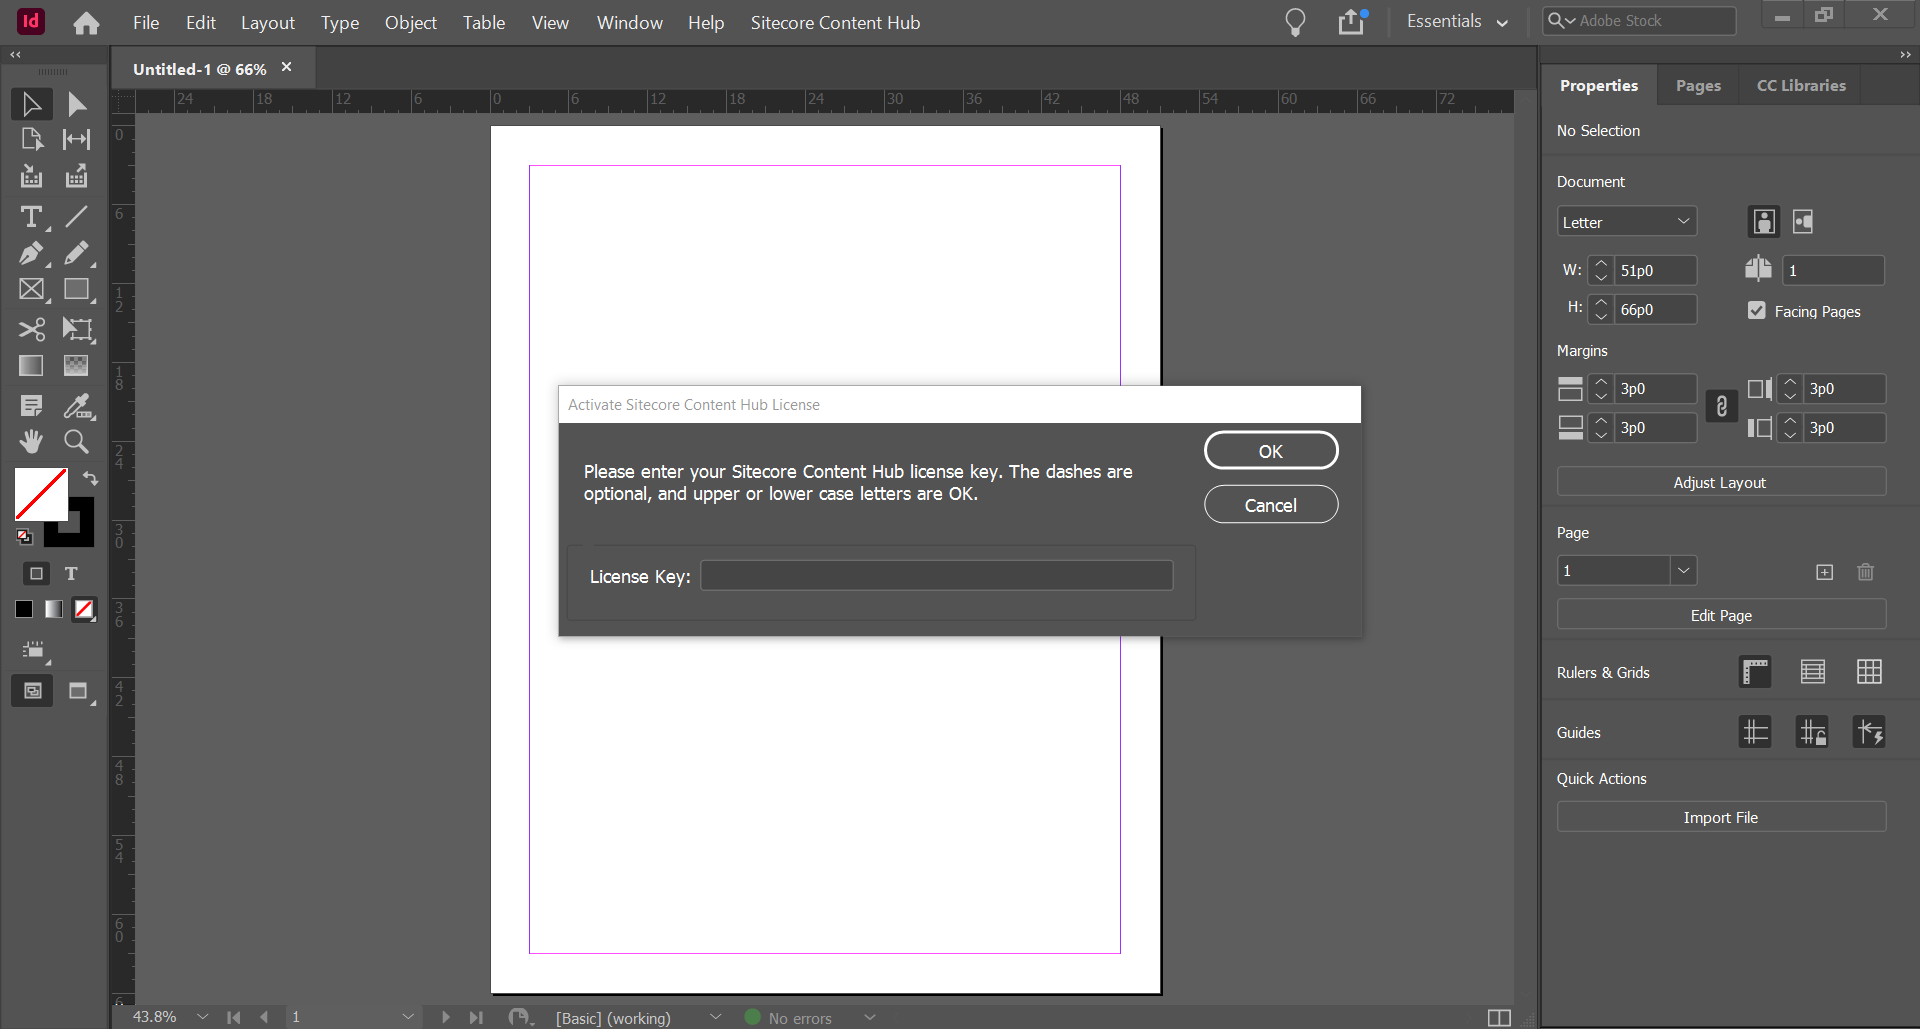Image resolution: width=1920 pixels, height=1029 pixels.
Task: Toggle show guides icon
Action: click(1755, 732)
